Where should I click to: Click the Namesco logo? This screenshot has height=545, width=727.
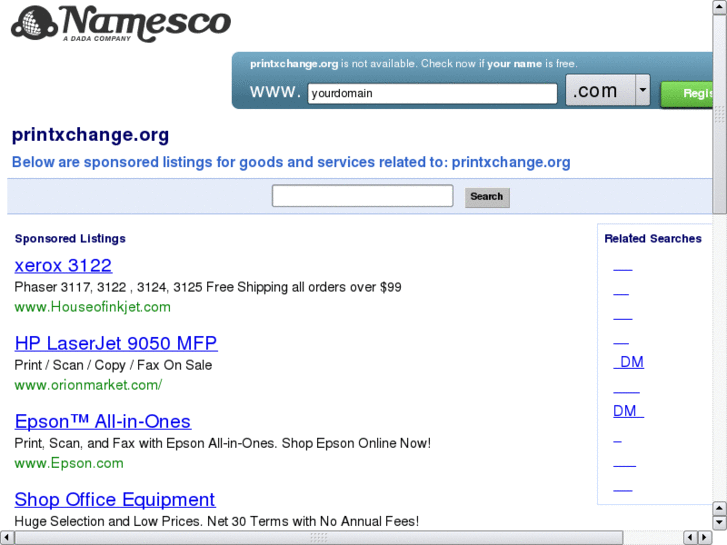(x=121, y=23)
